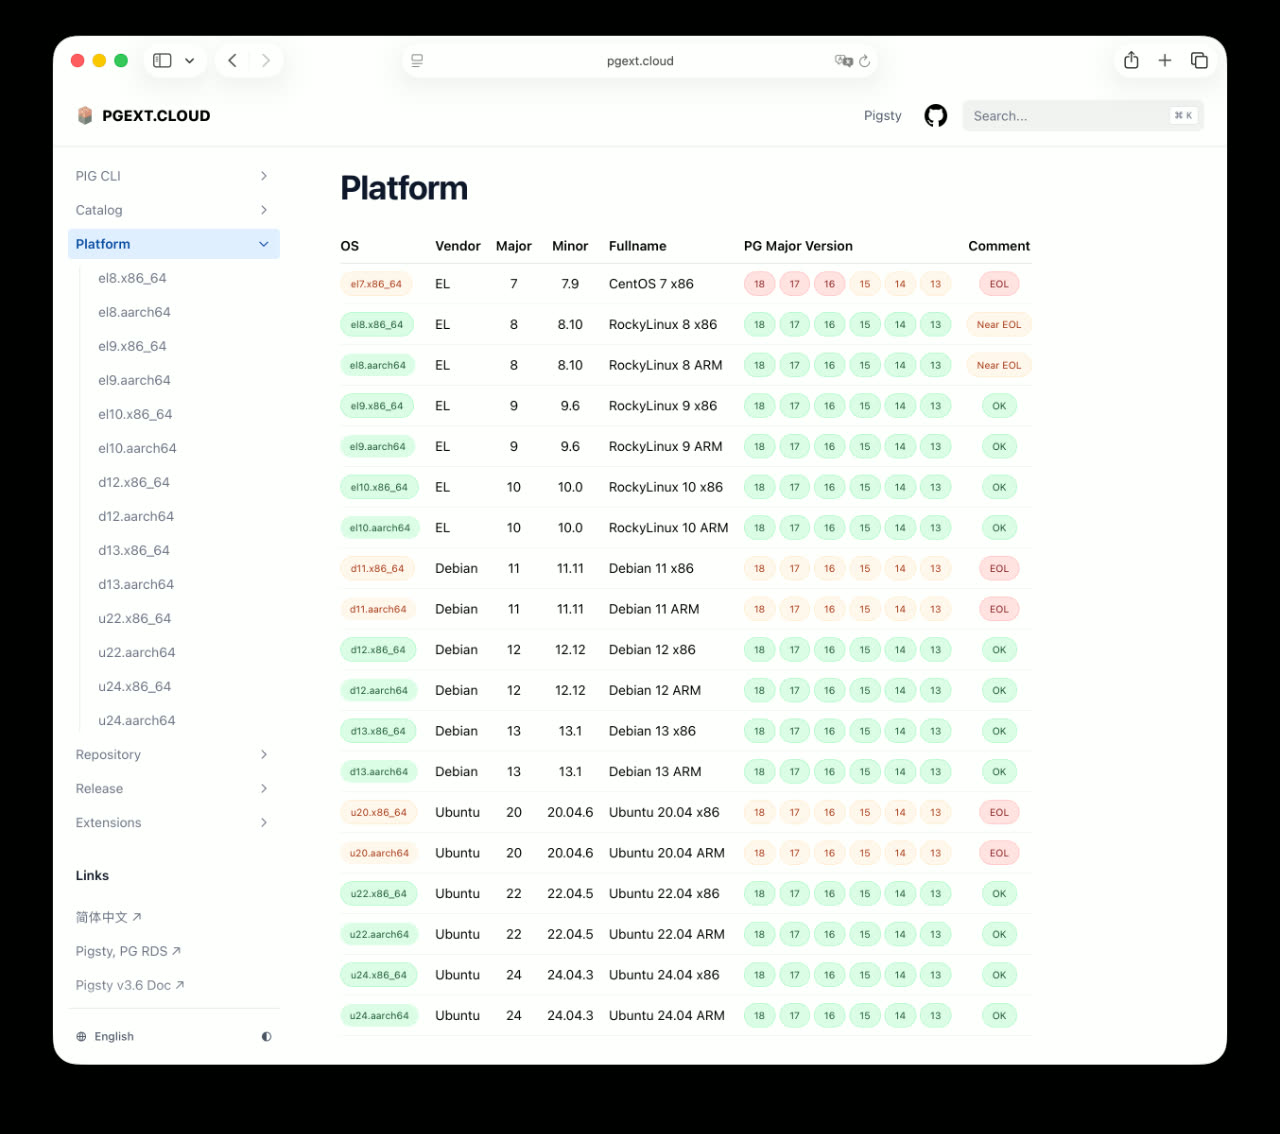Click the Pigsty link in header
This screenshot has height=1134, width=1280.
click(882, 116)
